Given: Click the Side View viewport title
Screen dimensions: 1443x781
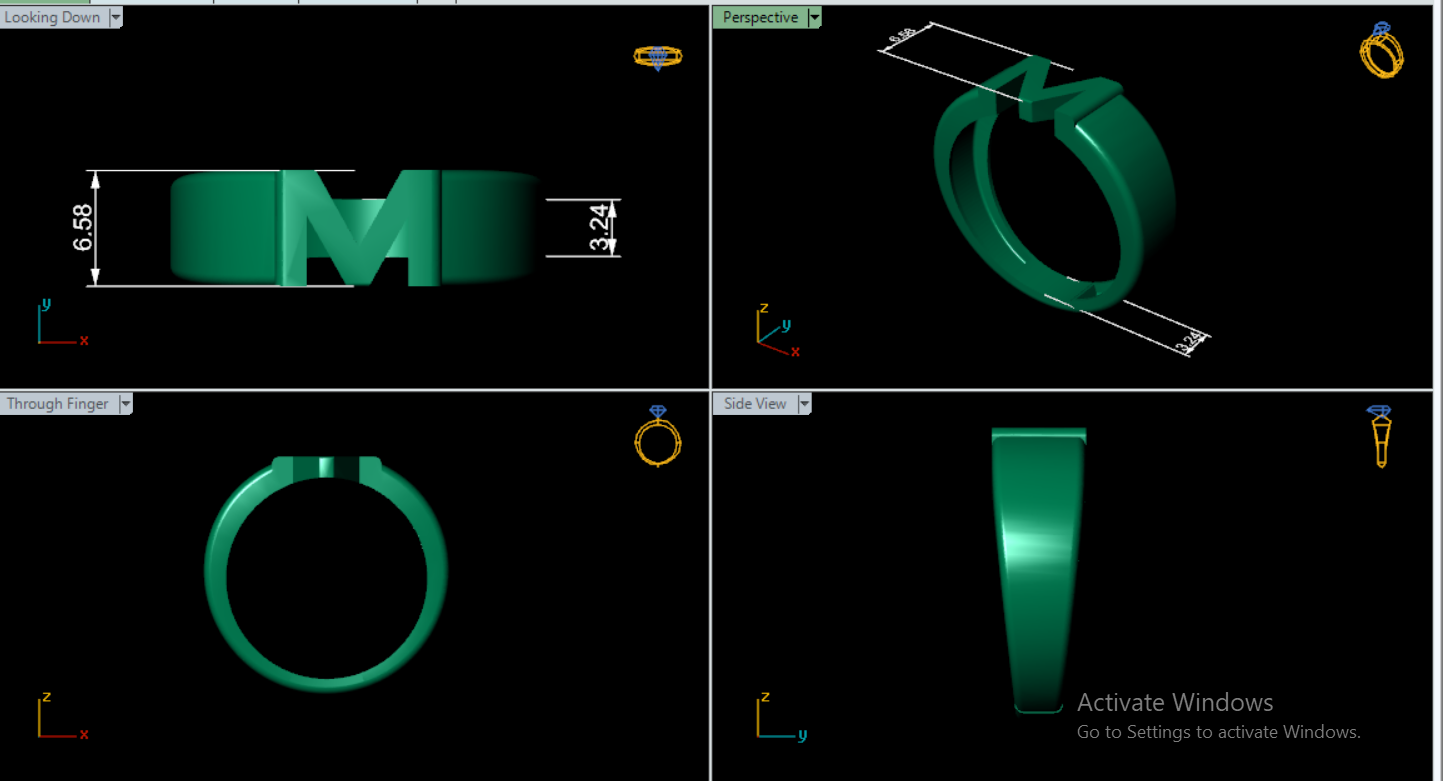Looking at the screenshot, I should [x=755, y=404].
